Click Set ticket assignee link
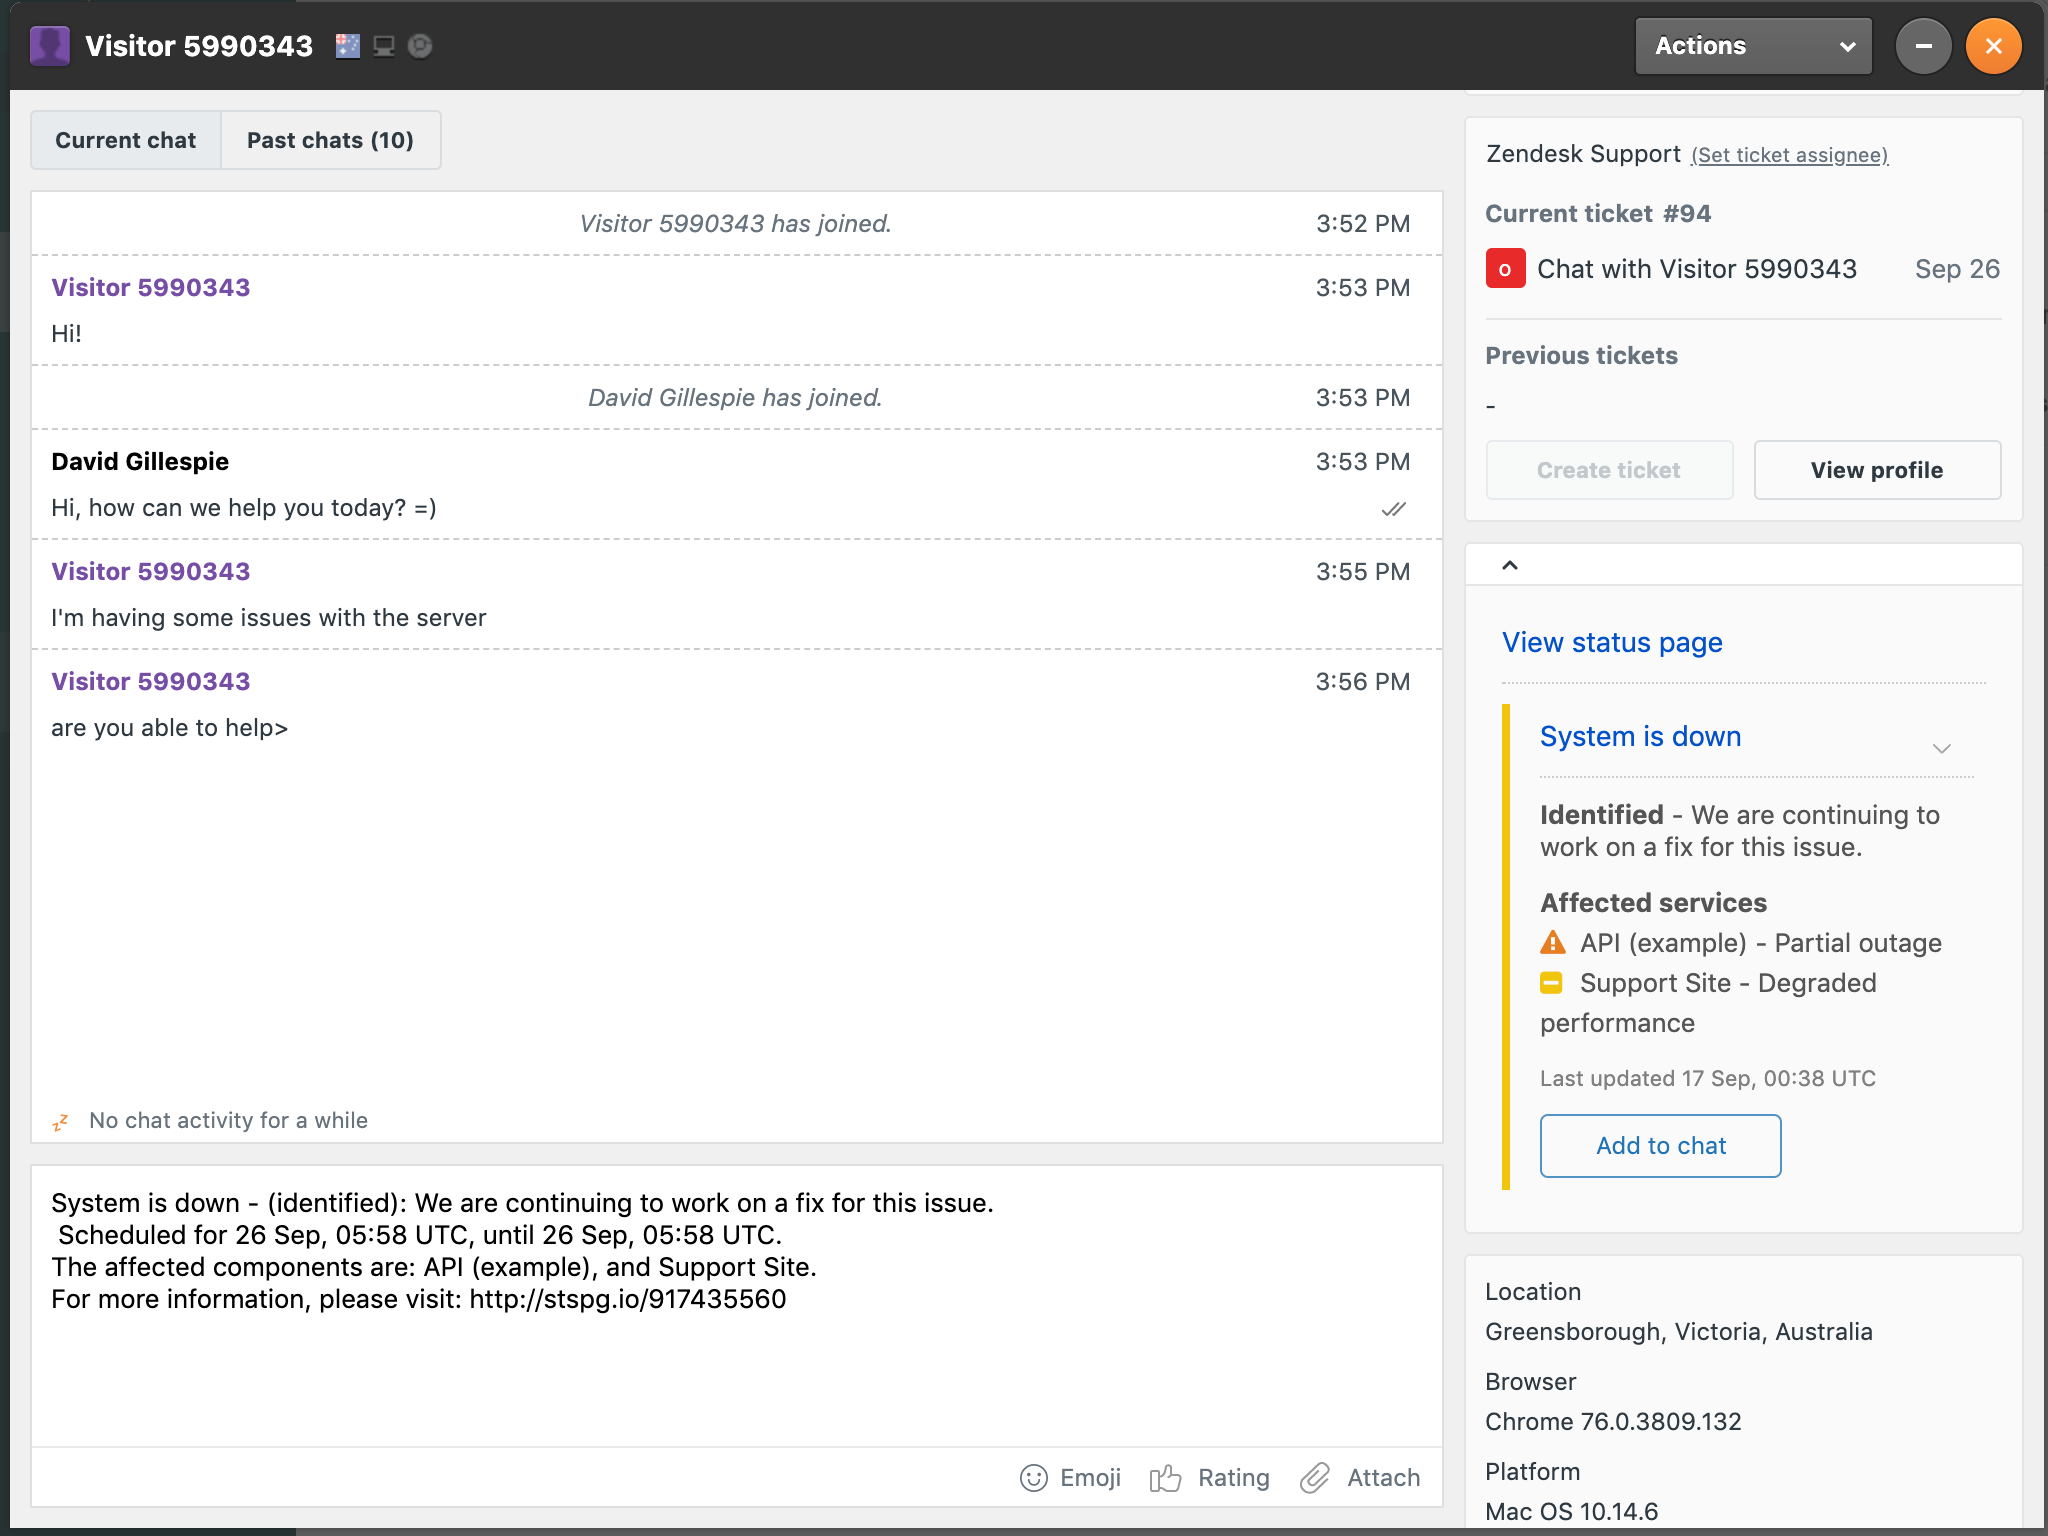The height and width of the screenshot is (1536, 2048). (1789, 155)
